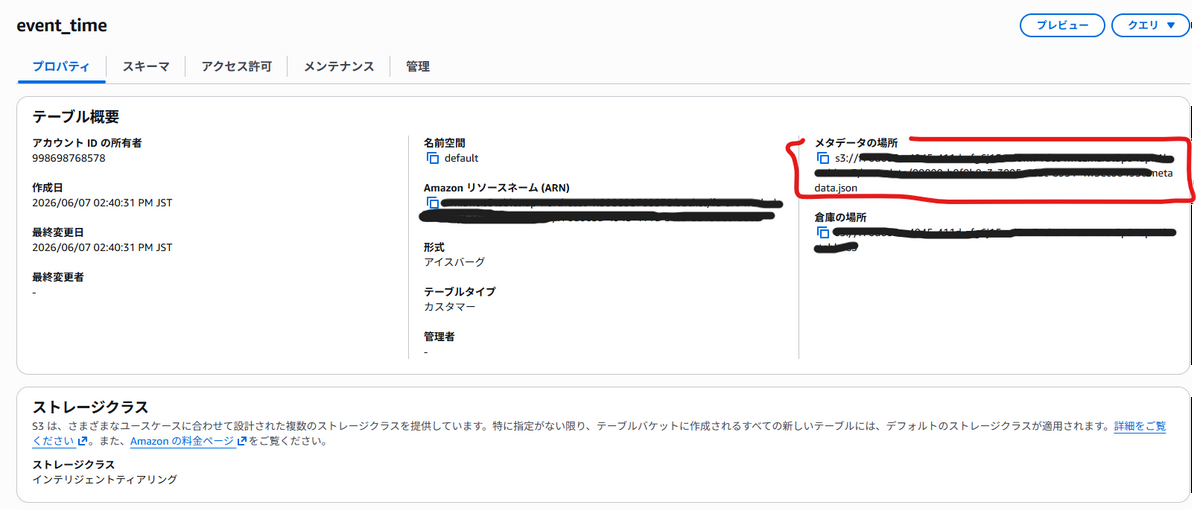Click the カスタマー table type value
This screenshot has width=1200, height=510.
click(x=449, y=307)
